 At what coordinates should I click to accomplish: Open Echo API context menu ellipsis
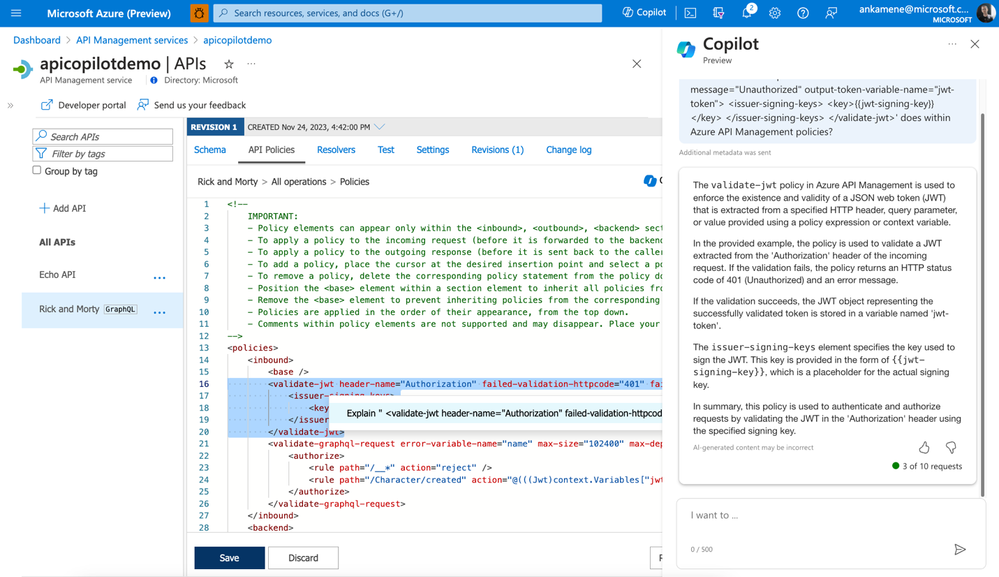point(159,278)
